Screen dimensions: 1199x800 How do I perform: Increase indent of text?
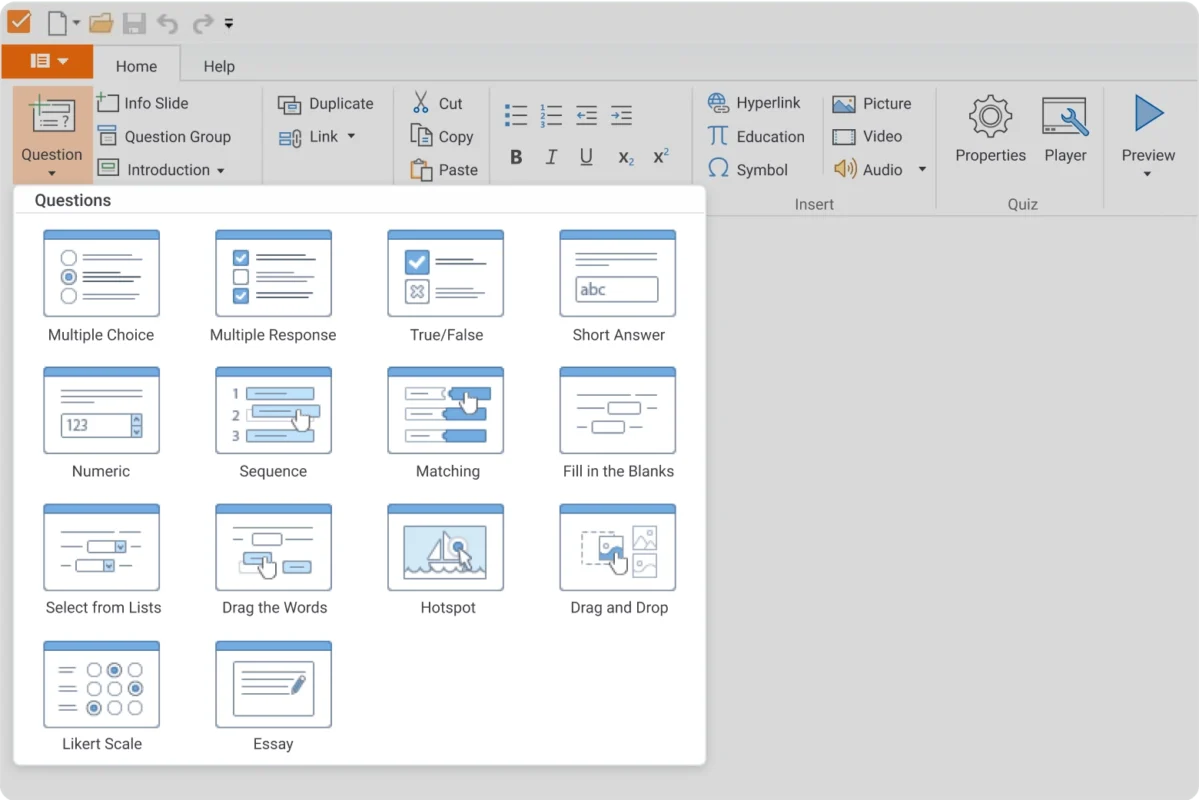[622, 115]
